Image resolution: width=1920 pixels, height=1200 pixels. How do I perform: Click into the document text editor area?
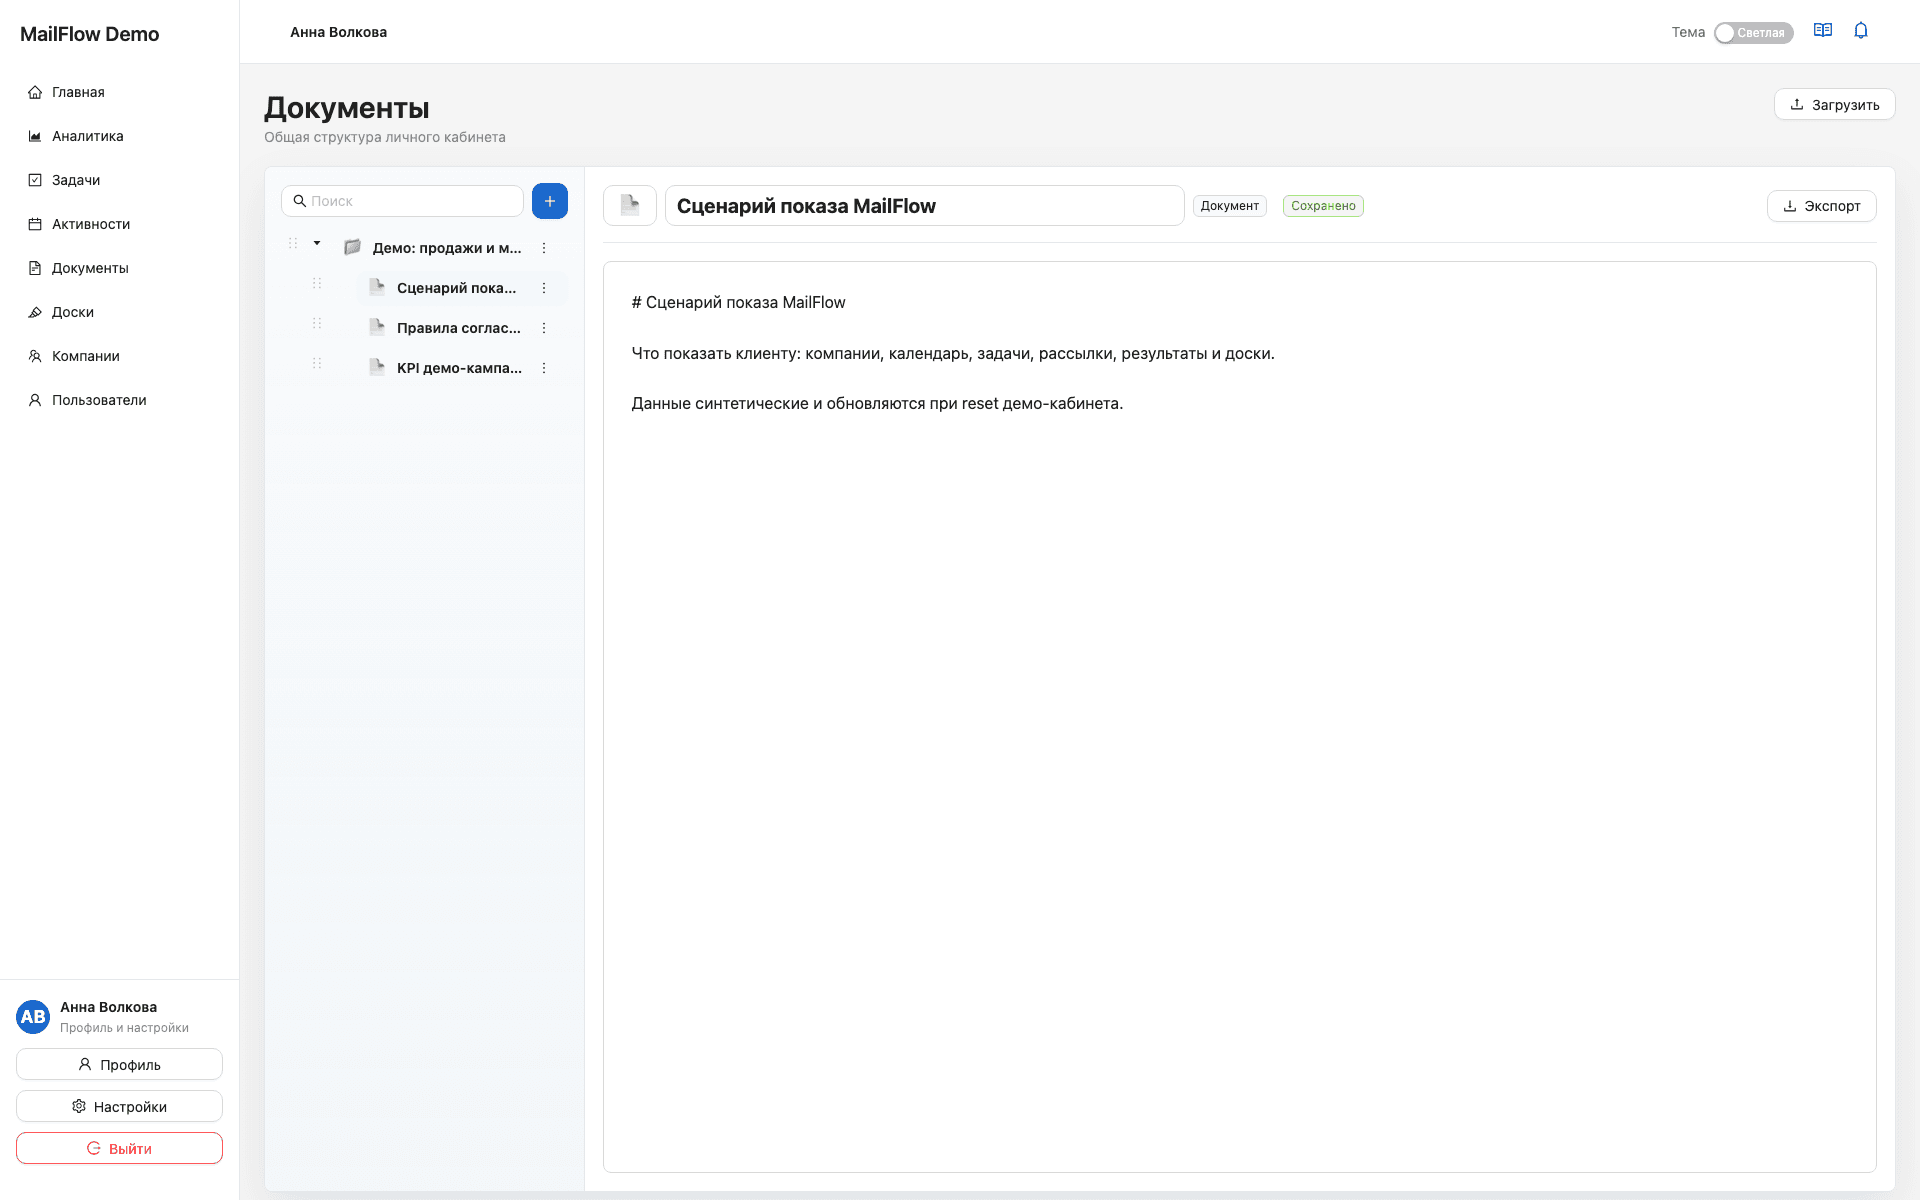coord(1239,716)
